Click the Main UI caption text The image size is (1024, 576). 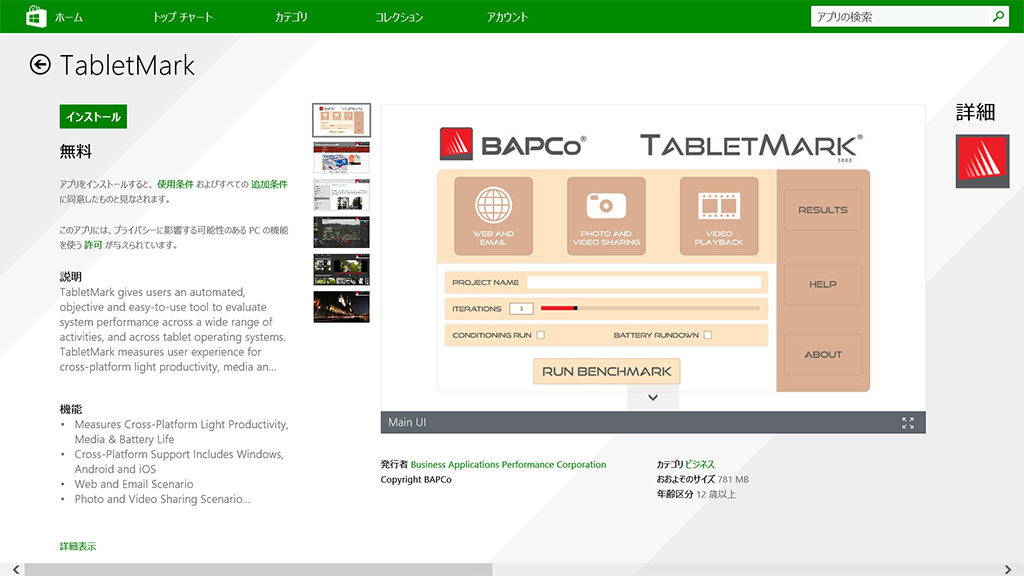407,423
